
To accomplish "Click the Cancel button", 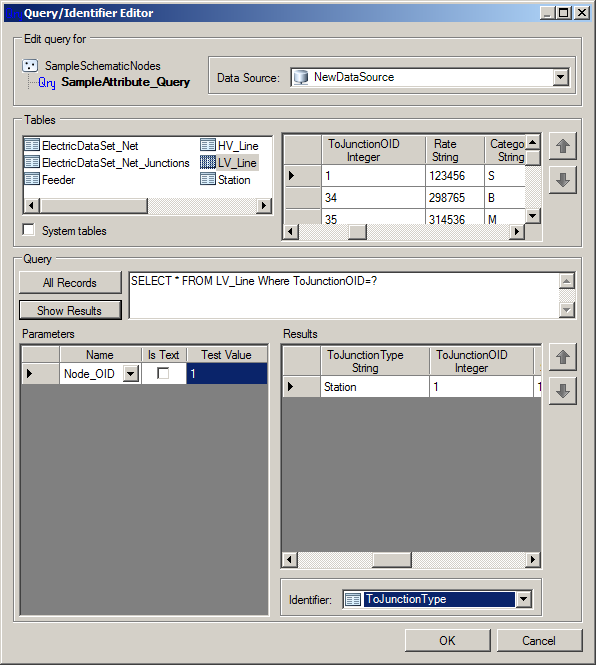I will 539,640.
